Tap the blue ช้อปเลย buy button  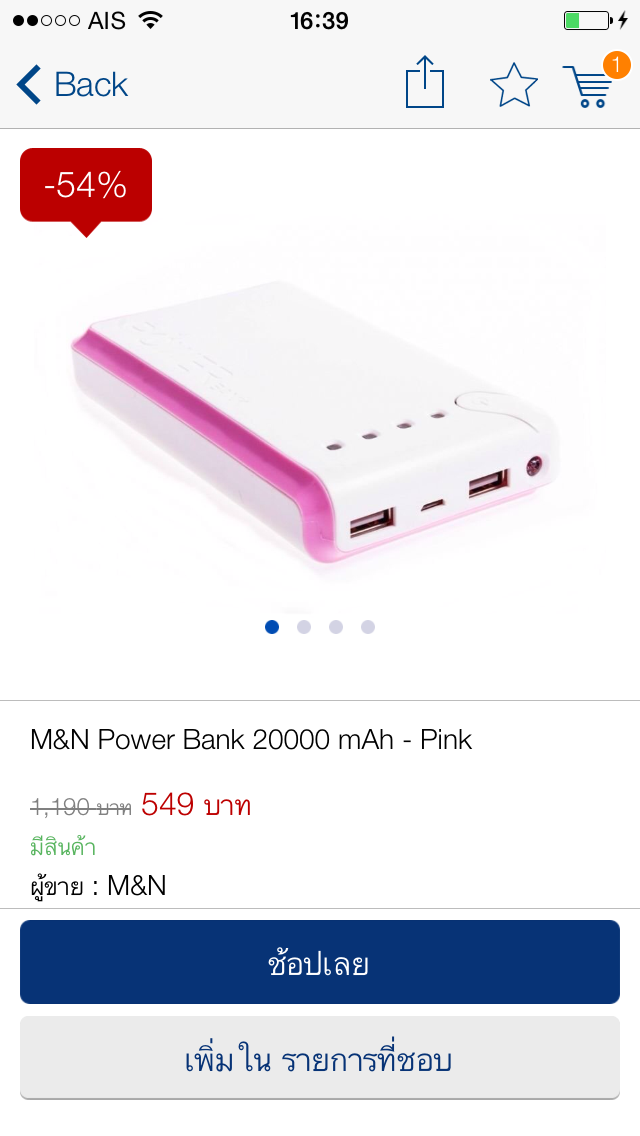pos(320,962)
